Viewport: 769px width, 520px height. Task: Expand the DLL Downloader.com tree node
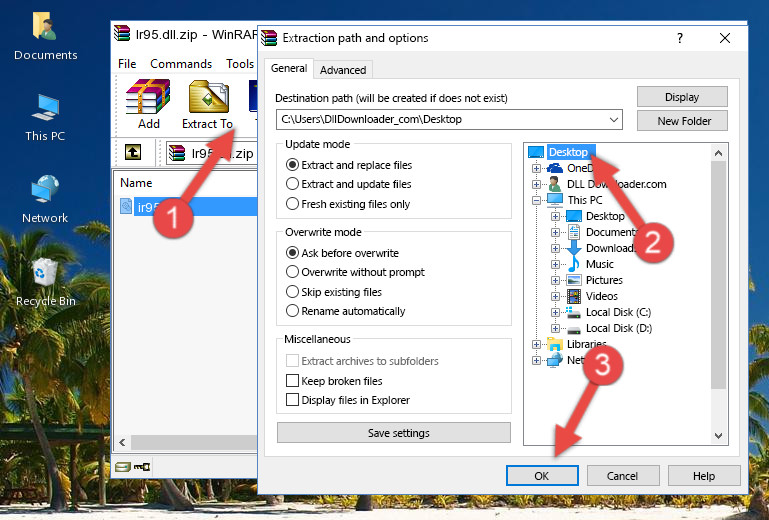(x=536, y=184)
